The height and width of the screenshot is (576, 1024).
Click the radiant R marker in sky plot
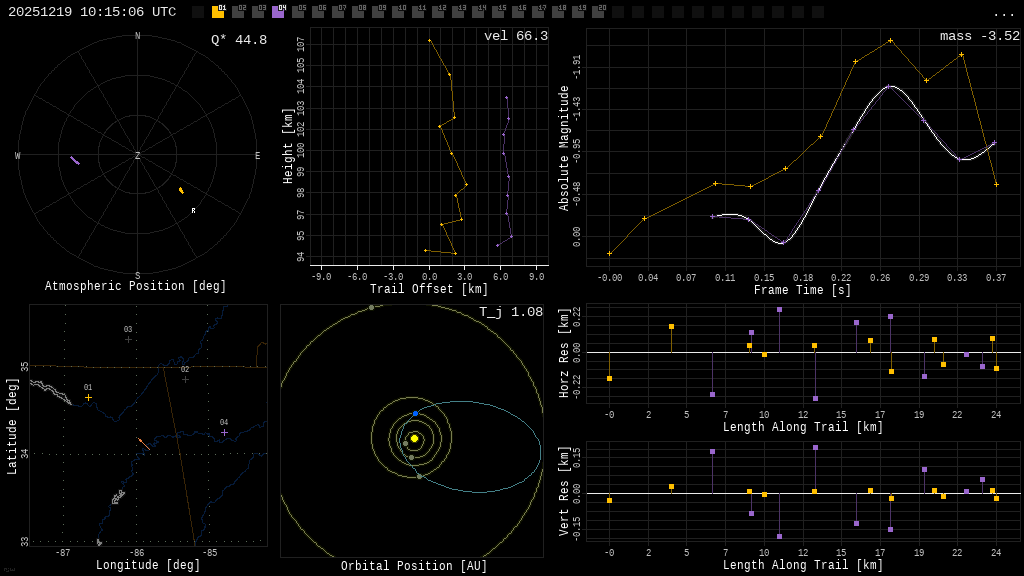[193, 211]
